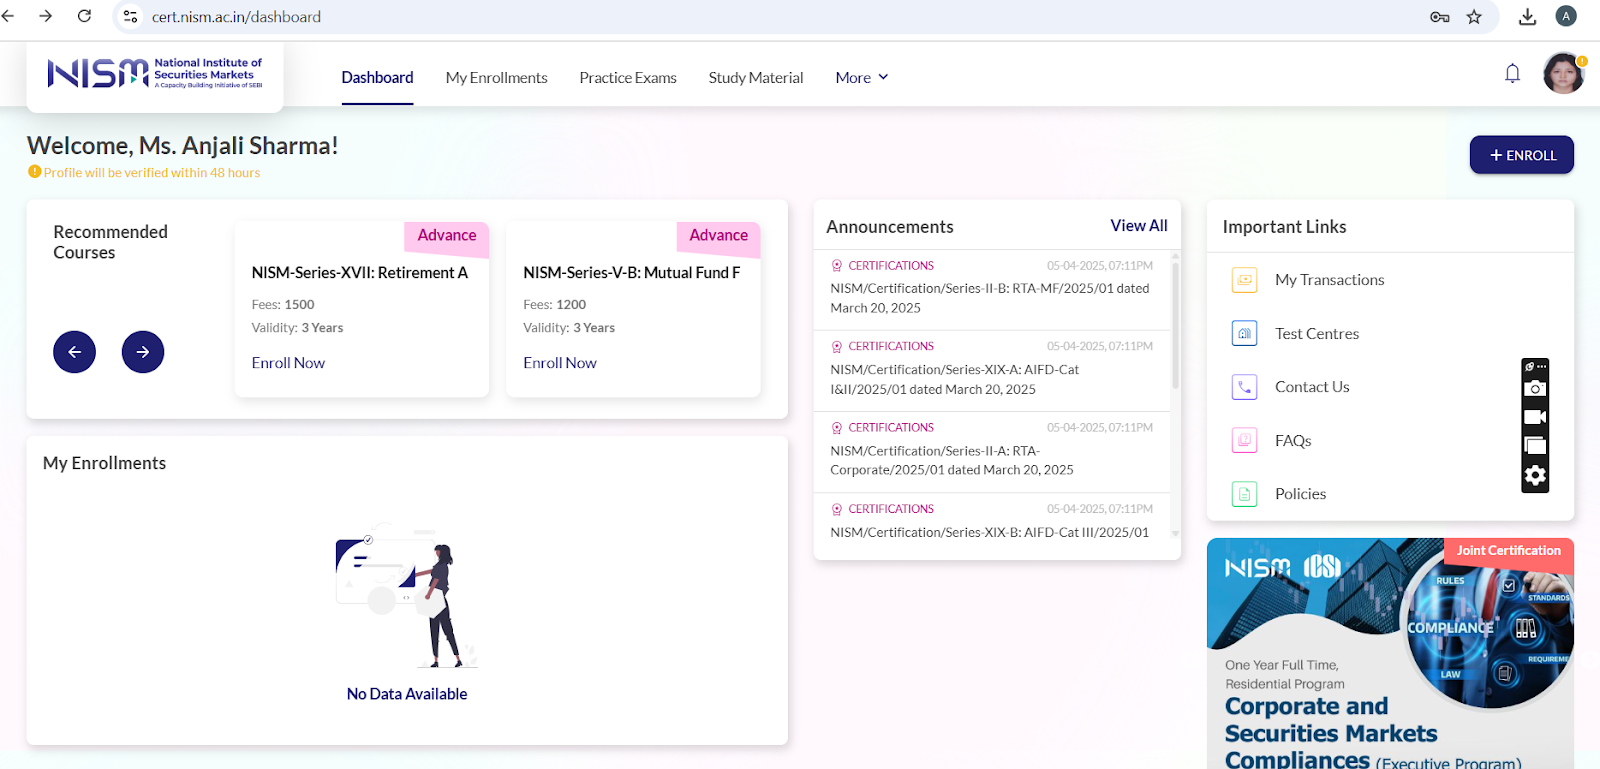Open the Practice Exams tab

(628, 78)
